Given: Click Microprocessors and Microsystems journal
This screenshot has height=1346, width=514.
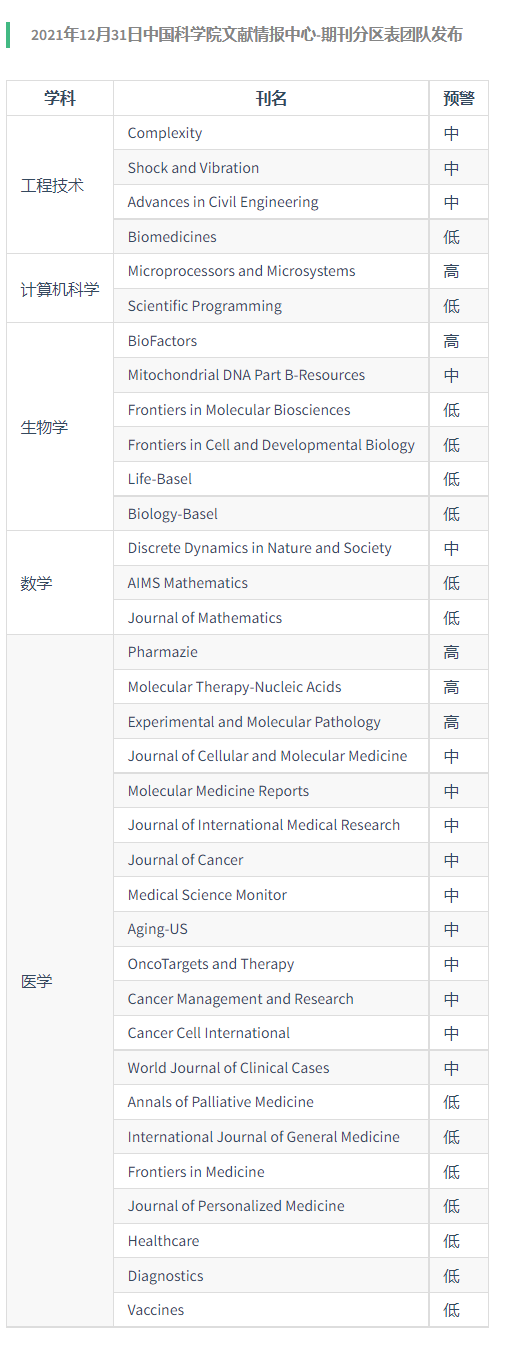Looking at the screenshot, I should tap(241, 271).
